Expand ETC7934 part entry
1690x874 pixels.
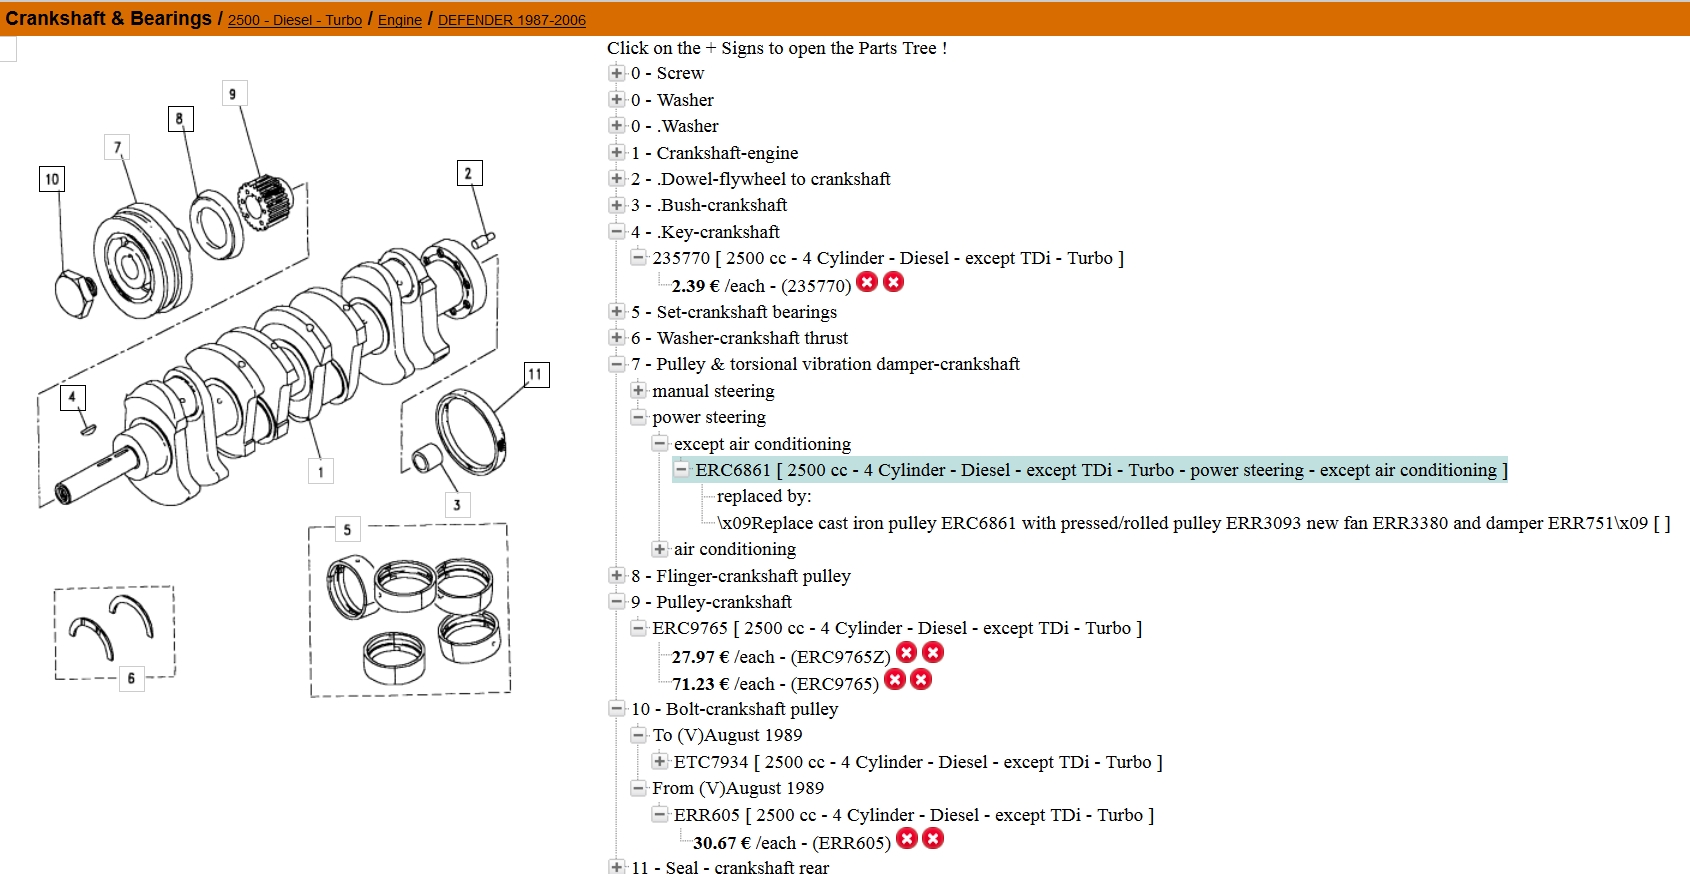[659, 761]
